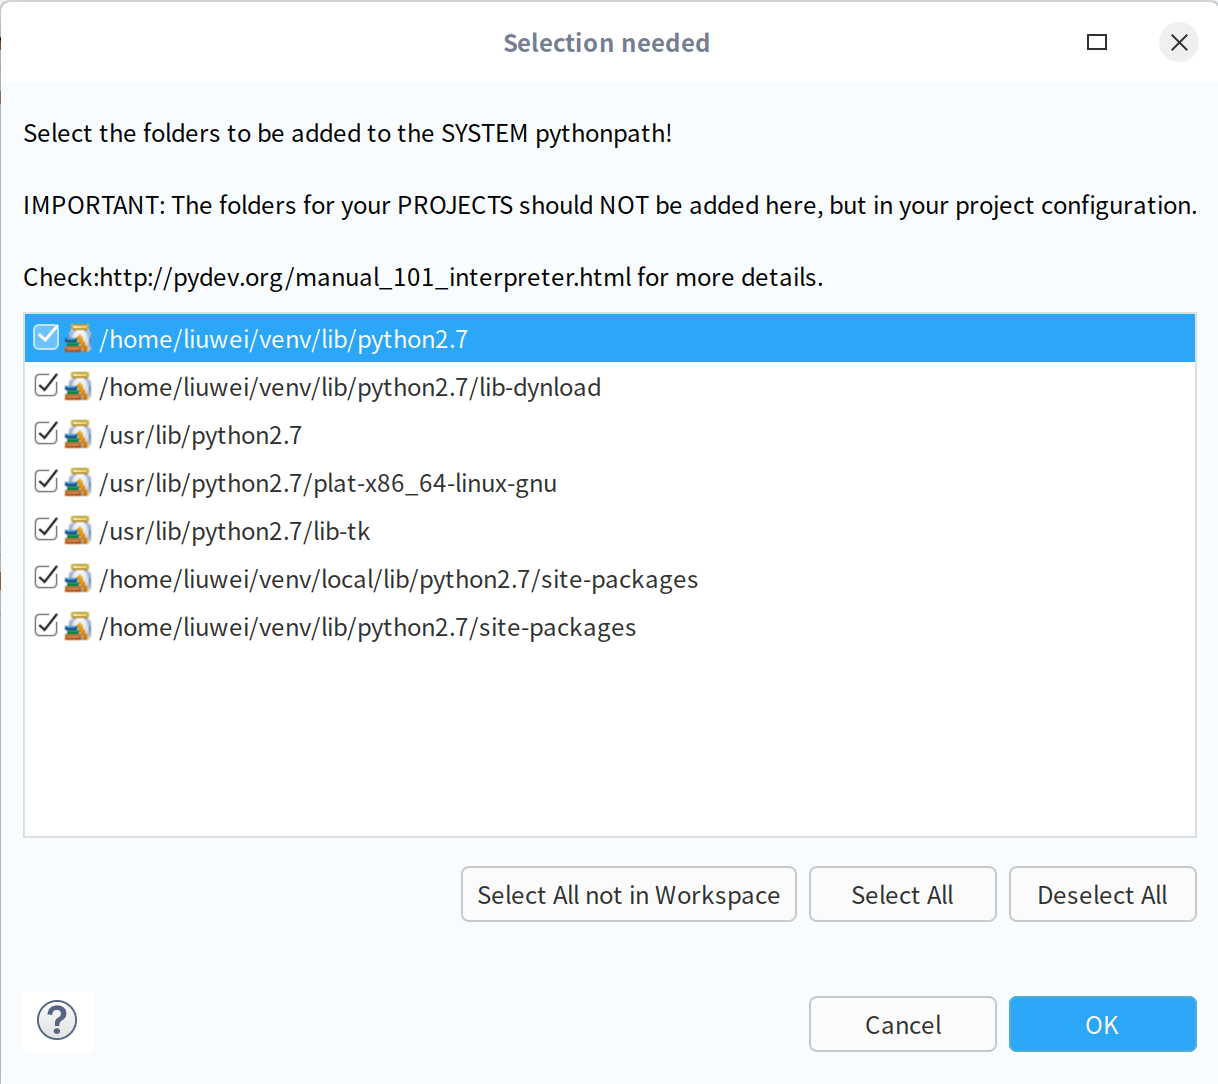Click the library icon for the lib-tk path
Viewport: 1218px width, 1084px height.
click(x=78, y=530)
